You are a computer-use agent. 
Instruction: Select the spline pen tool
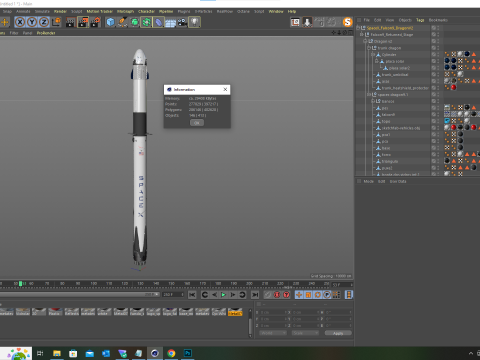pyautogui.click(x=122, y=22)
